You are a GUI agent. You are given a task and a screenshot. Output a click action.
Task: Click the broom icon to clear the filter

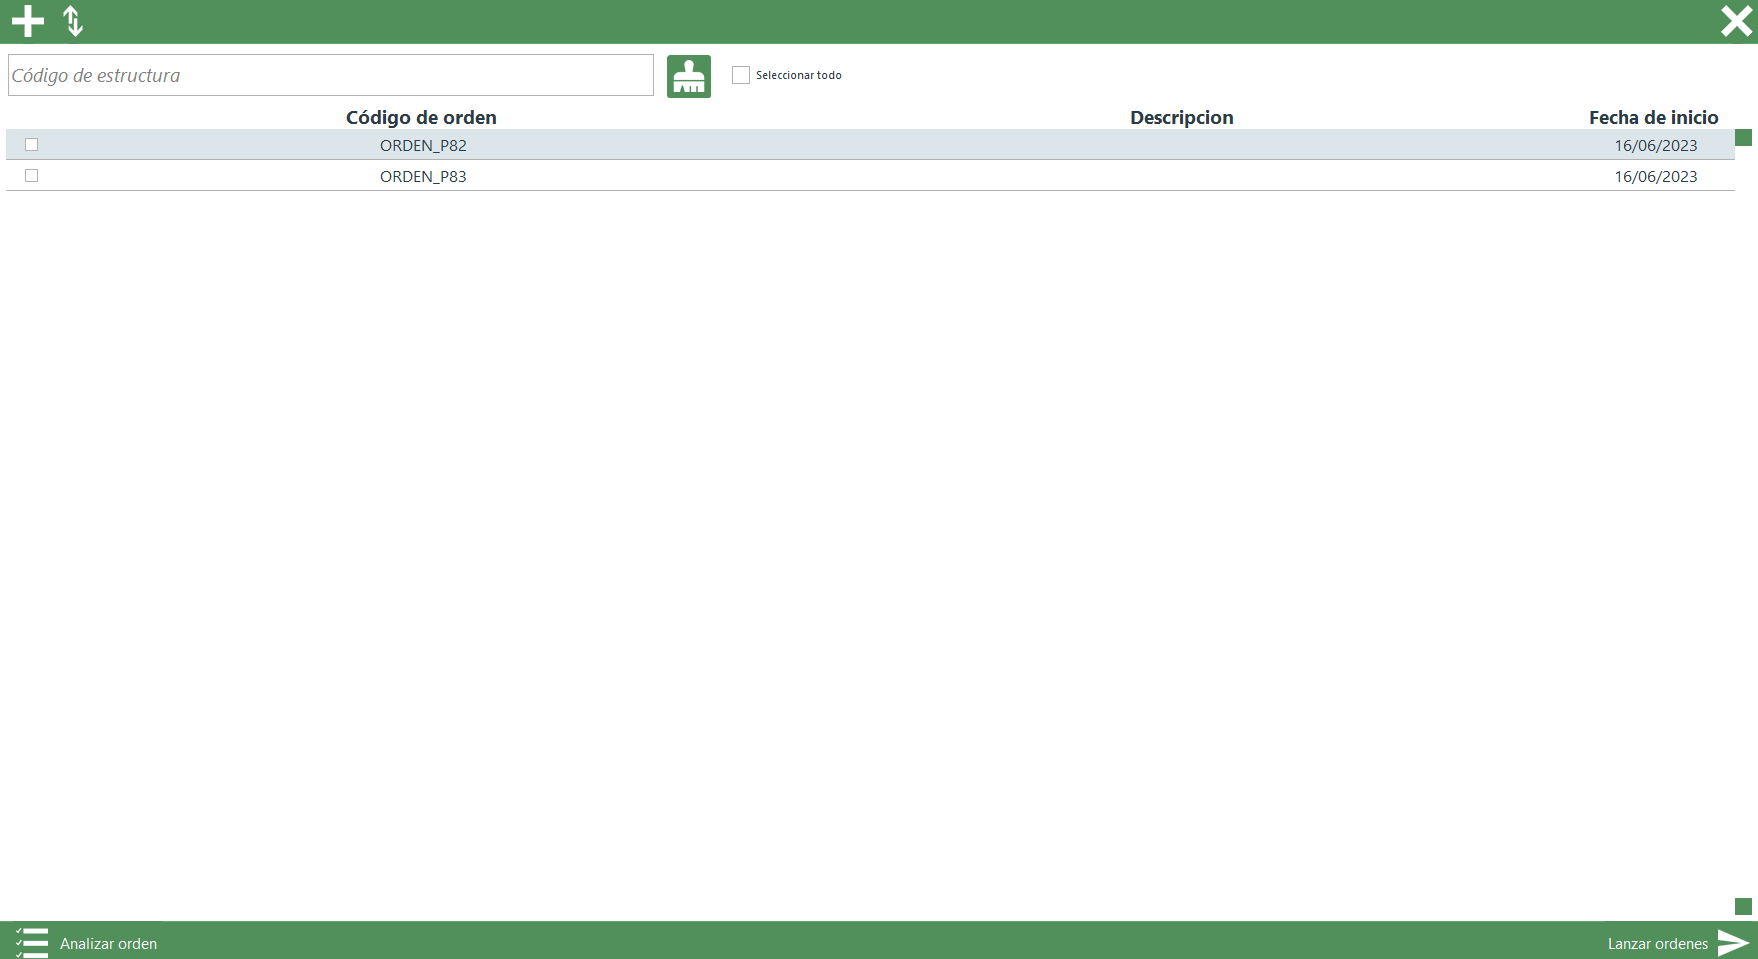pos(689,77)
